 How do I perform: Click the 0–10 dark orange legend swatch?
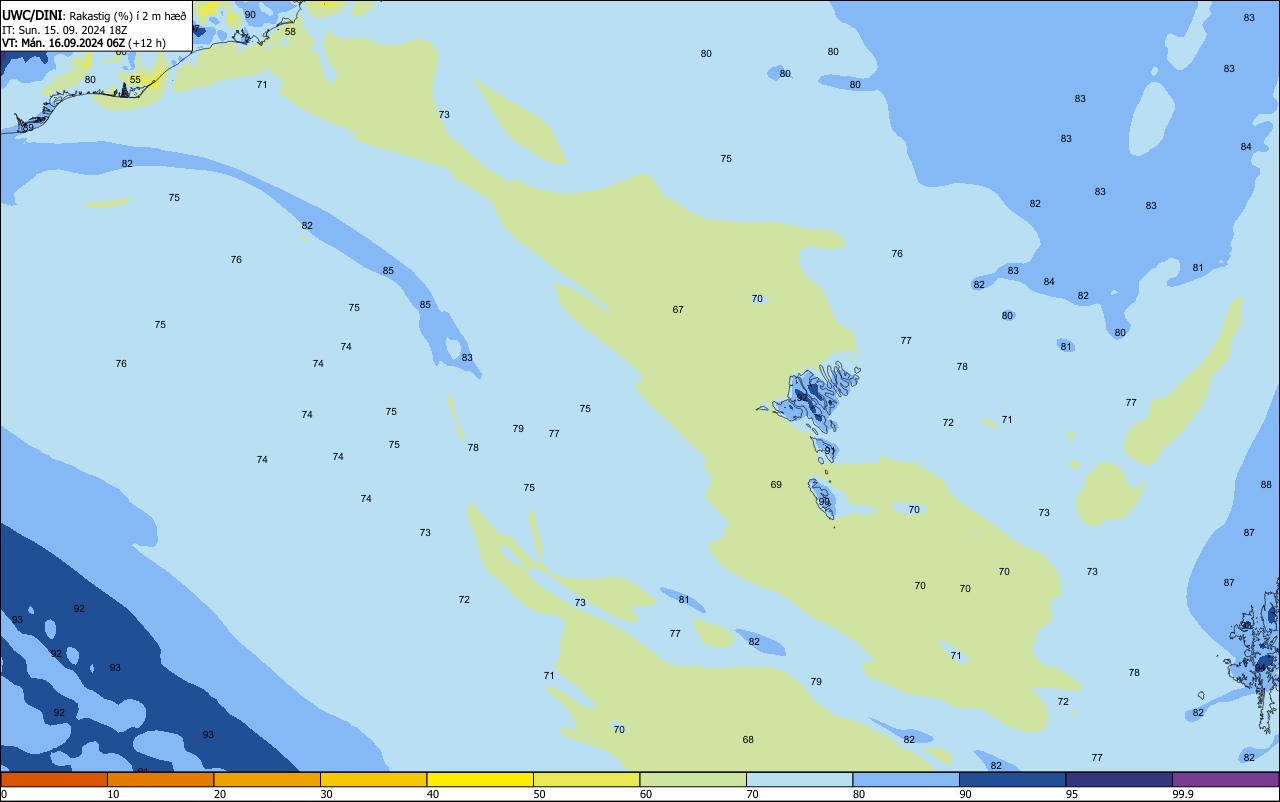pos(54,779)
